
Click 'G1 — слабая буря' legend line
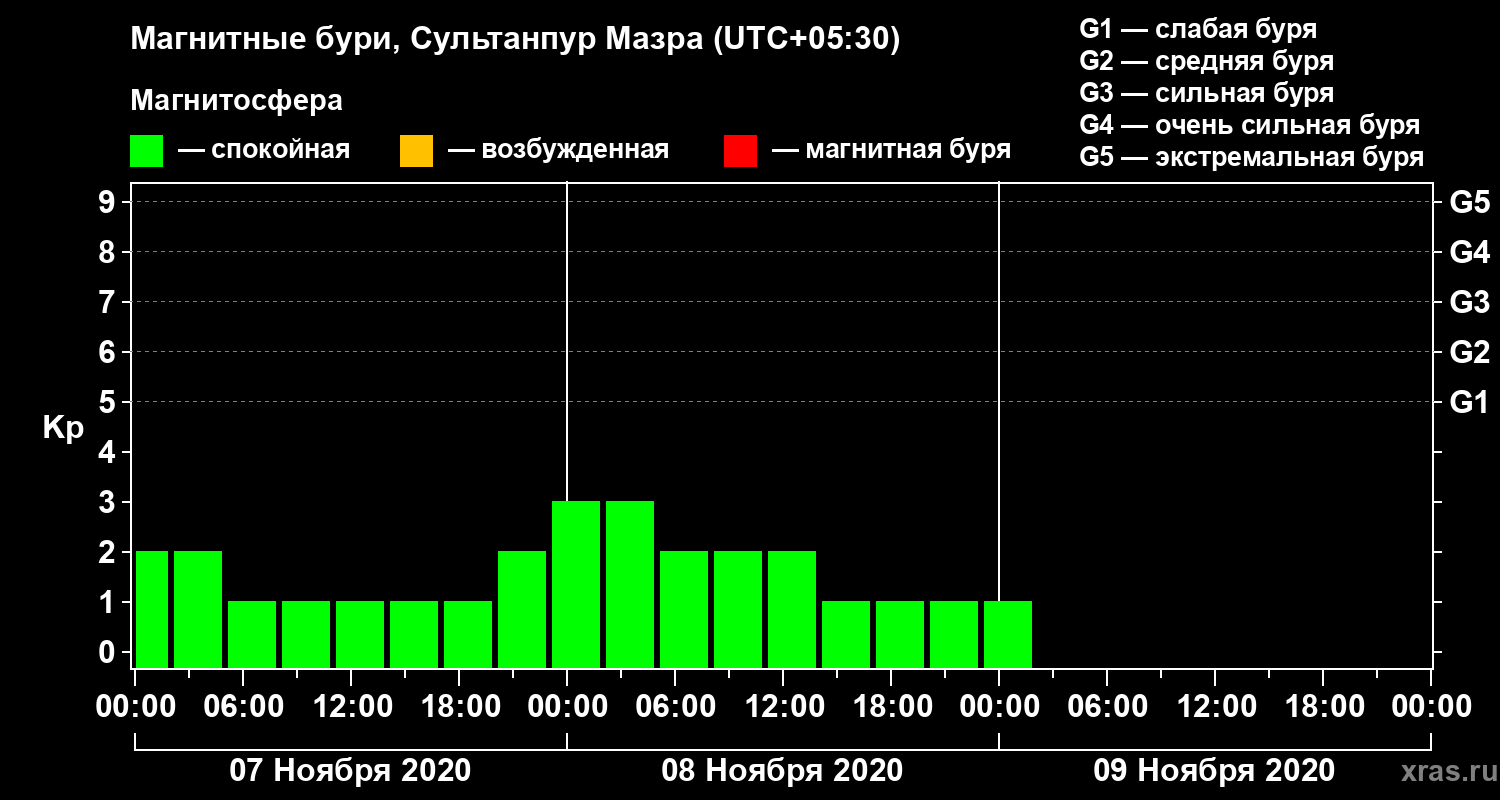coord(1198,29)
